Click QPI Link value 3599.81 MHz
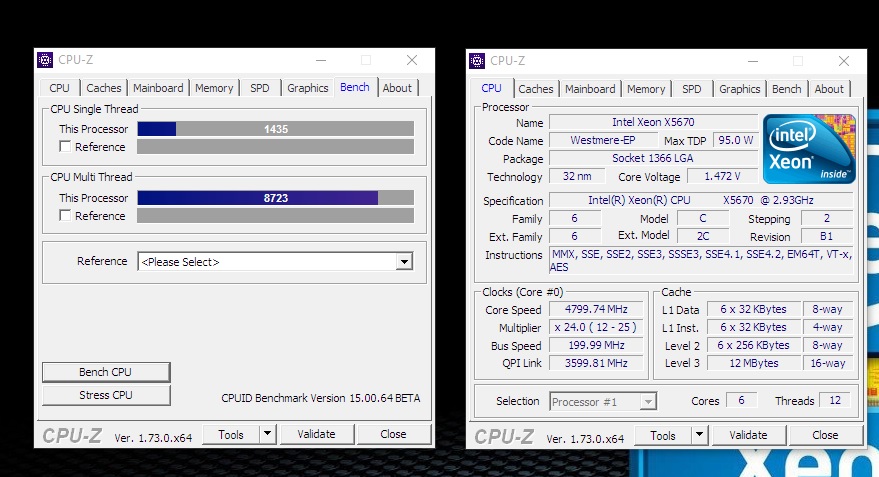The height and width of the screenshot is (477, 879). point(596,363)
